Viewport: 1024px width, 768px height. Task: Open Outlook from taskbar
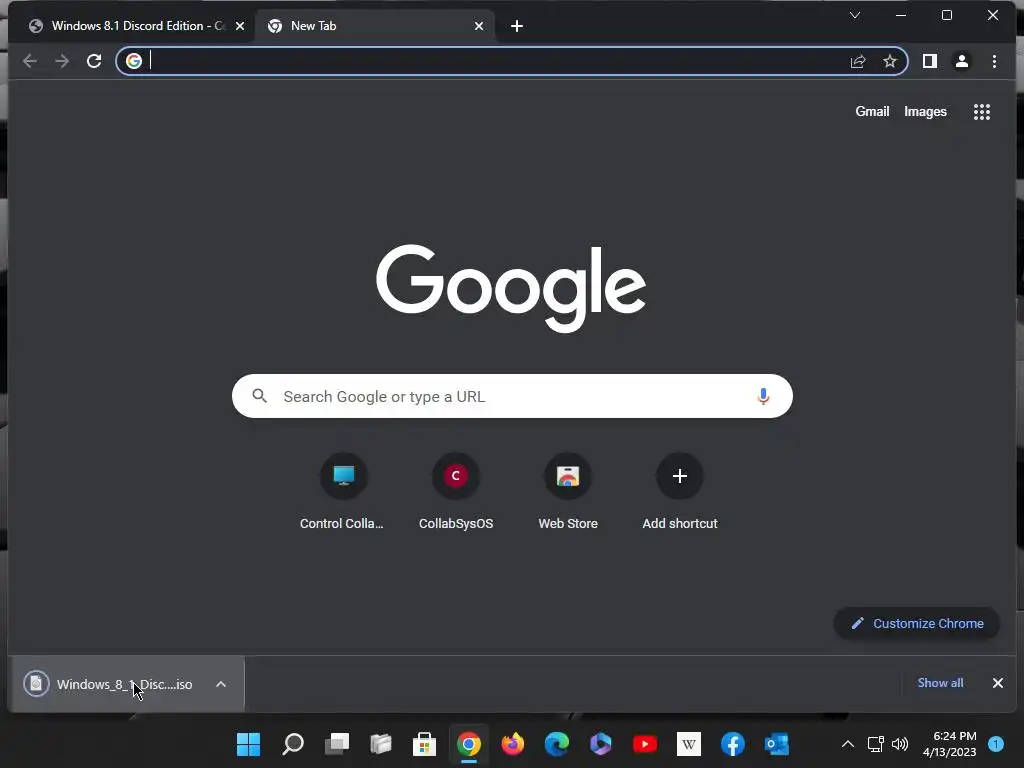(776, 744)
